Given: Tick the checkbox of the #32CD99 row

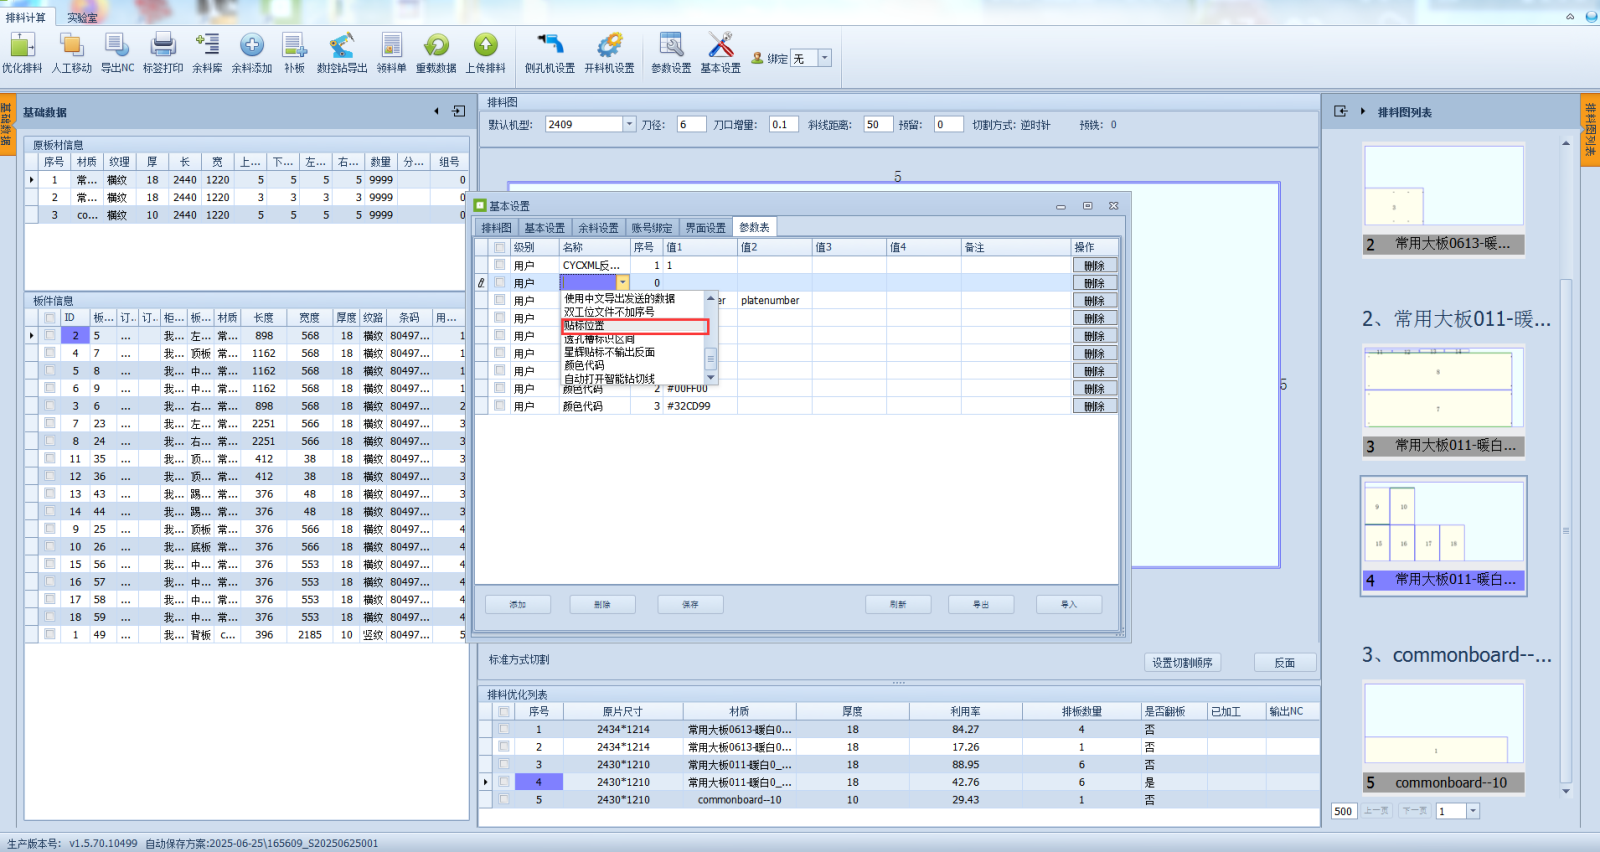Looking at the screenshot, I should coord(499,406).
